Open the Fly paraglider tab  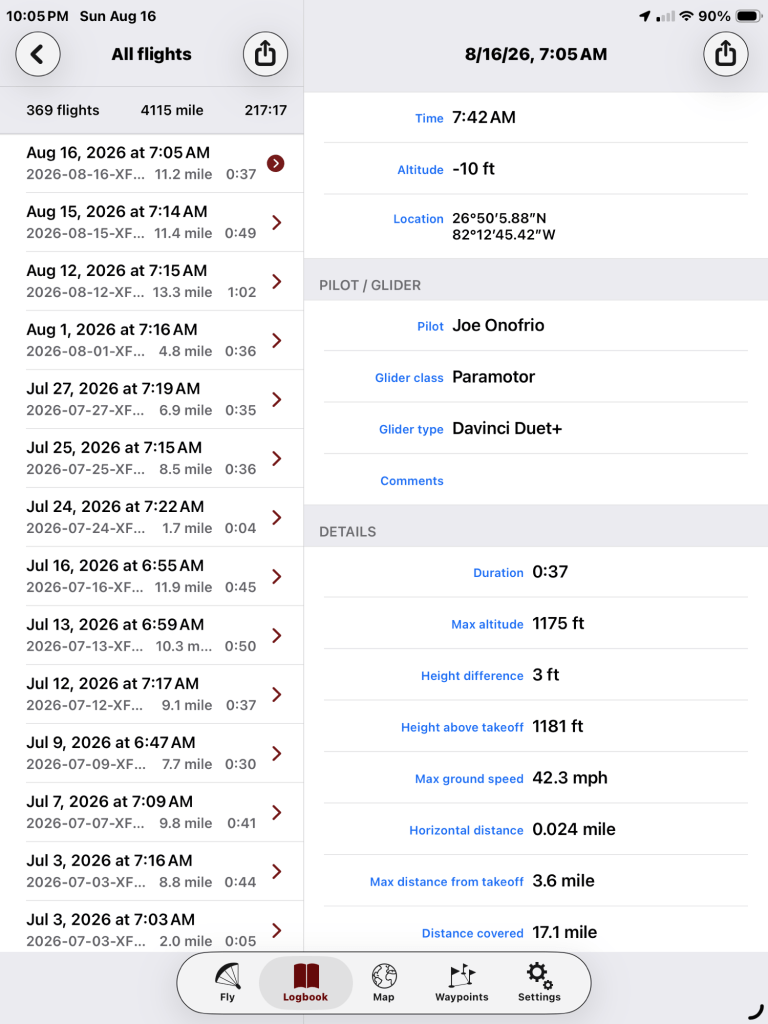tap(227, 982)
